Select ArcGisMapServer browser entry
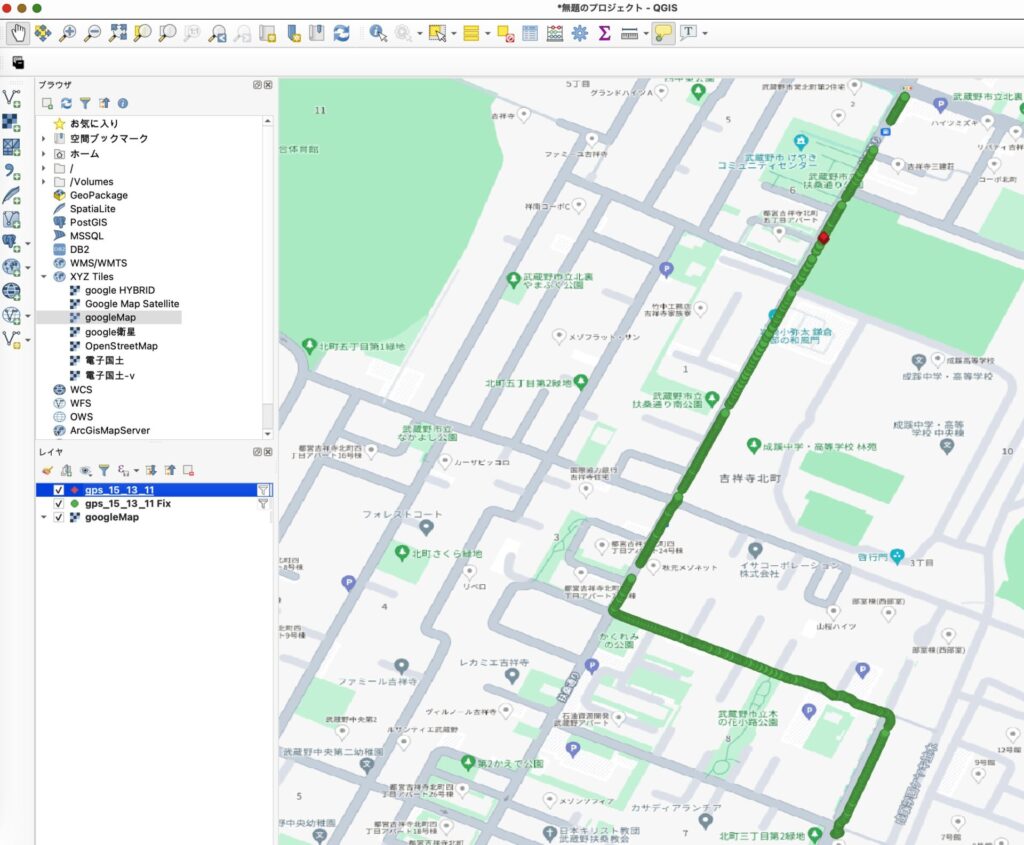This screenshot has width=1024, height=845. (110, 430)
